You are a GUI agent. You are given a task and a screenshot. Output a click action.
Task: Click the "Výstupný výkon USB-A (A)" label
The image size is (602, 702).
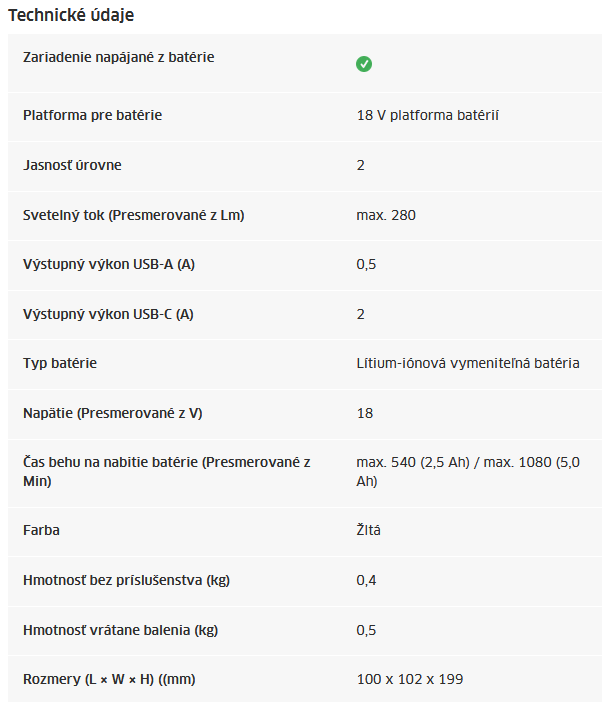click(108, 265)
